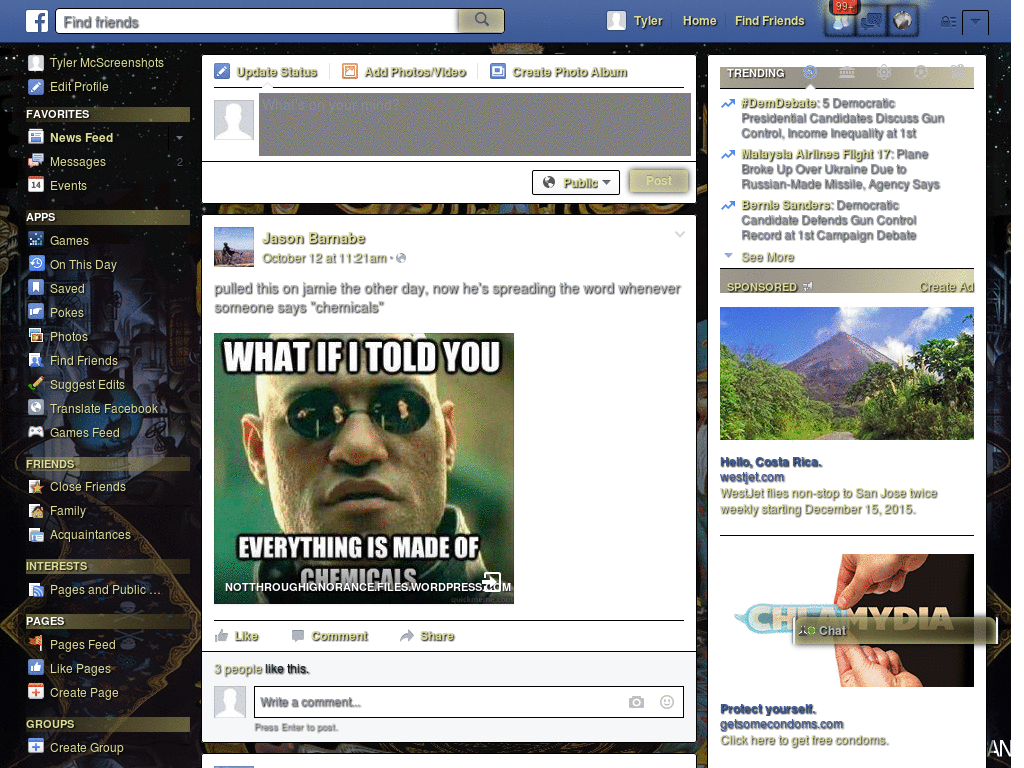Select the Create Photo Album tab
The height and width of the screenshot is (768, 1024).
click(x=559, y=72)
